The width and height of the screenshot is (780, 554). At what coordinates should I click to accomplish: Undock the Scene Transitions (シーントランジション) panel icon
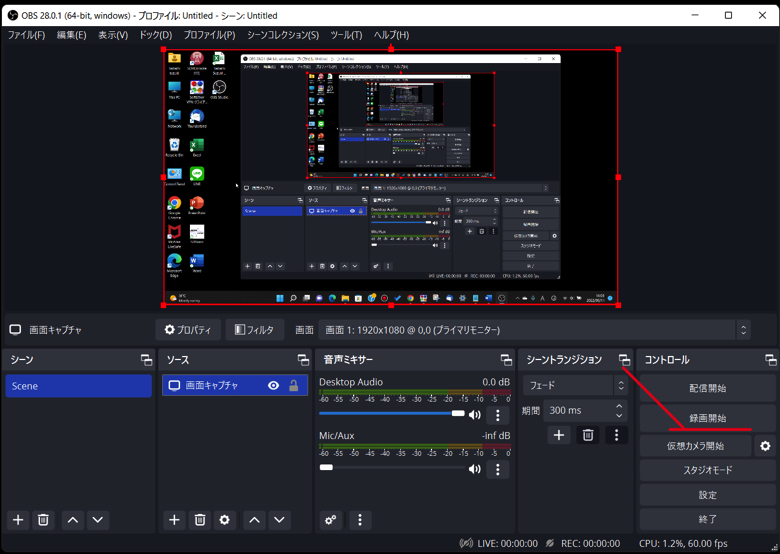[x=624, y=360]
